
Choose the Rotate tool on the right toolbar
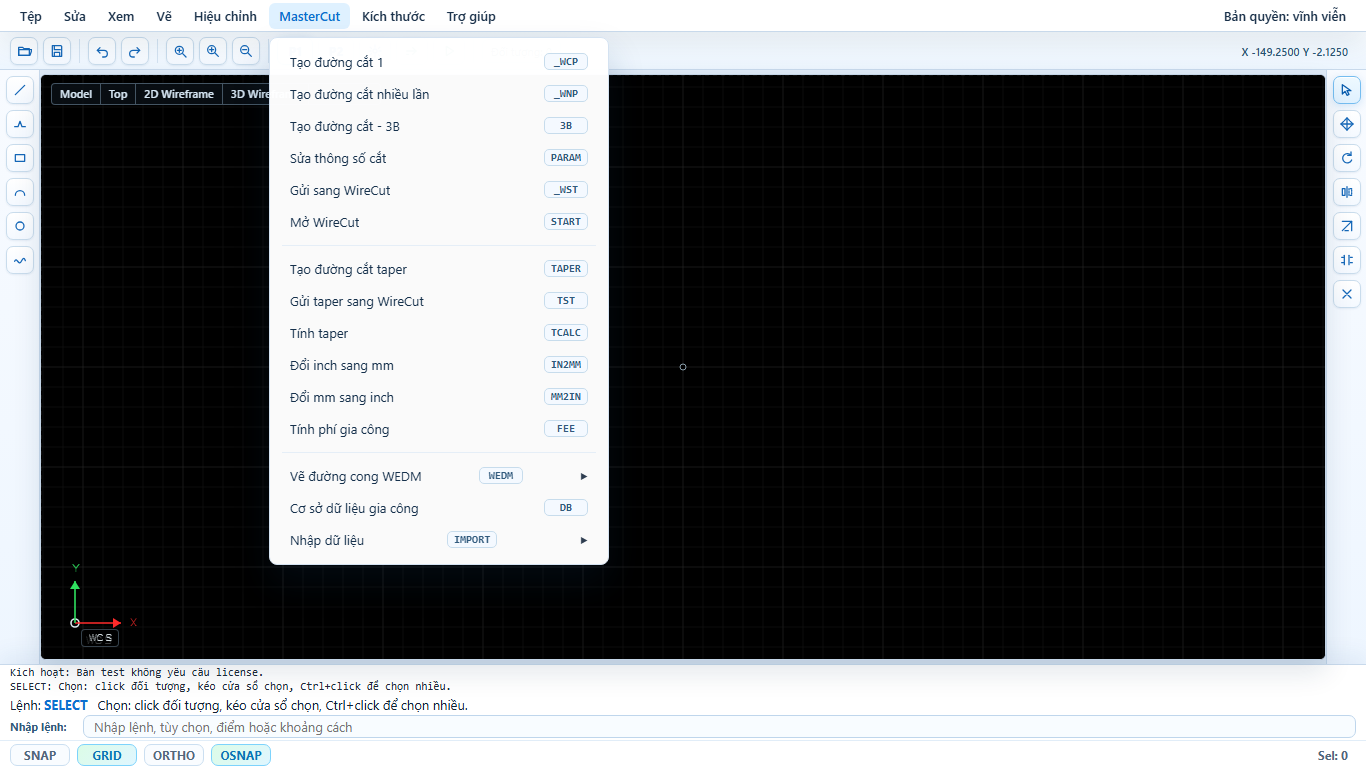1346,158
